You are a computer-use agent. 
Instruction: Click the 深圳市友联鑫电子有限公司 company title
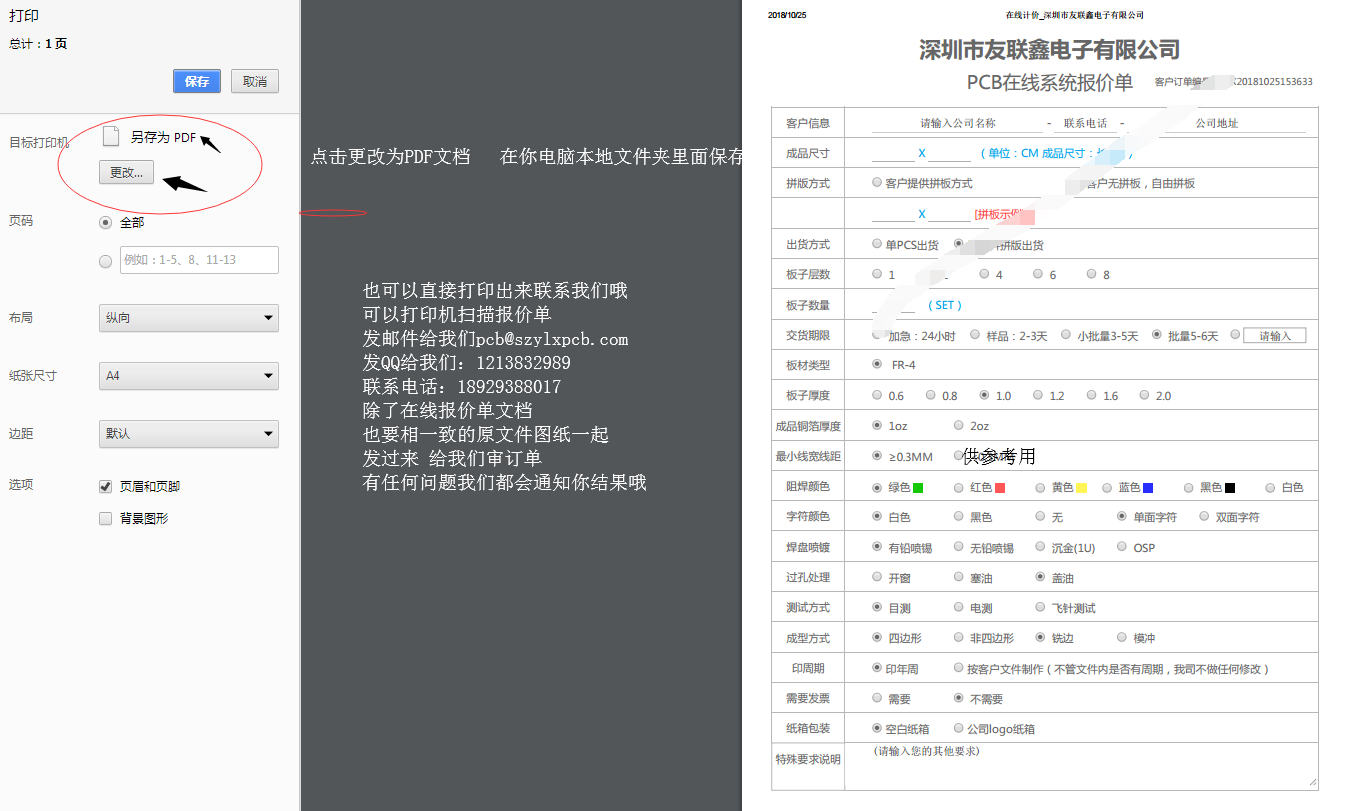coord(1049,50)
